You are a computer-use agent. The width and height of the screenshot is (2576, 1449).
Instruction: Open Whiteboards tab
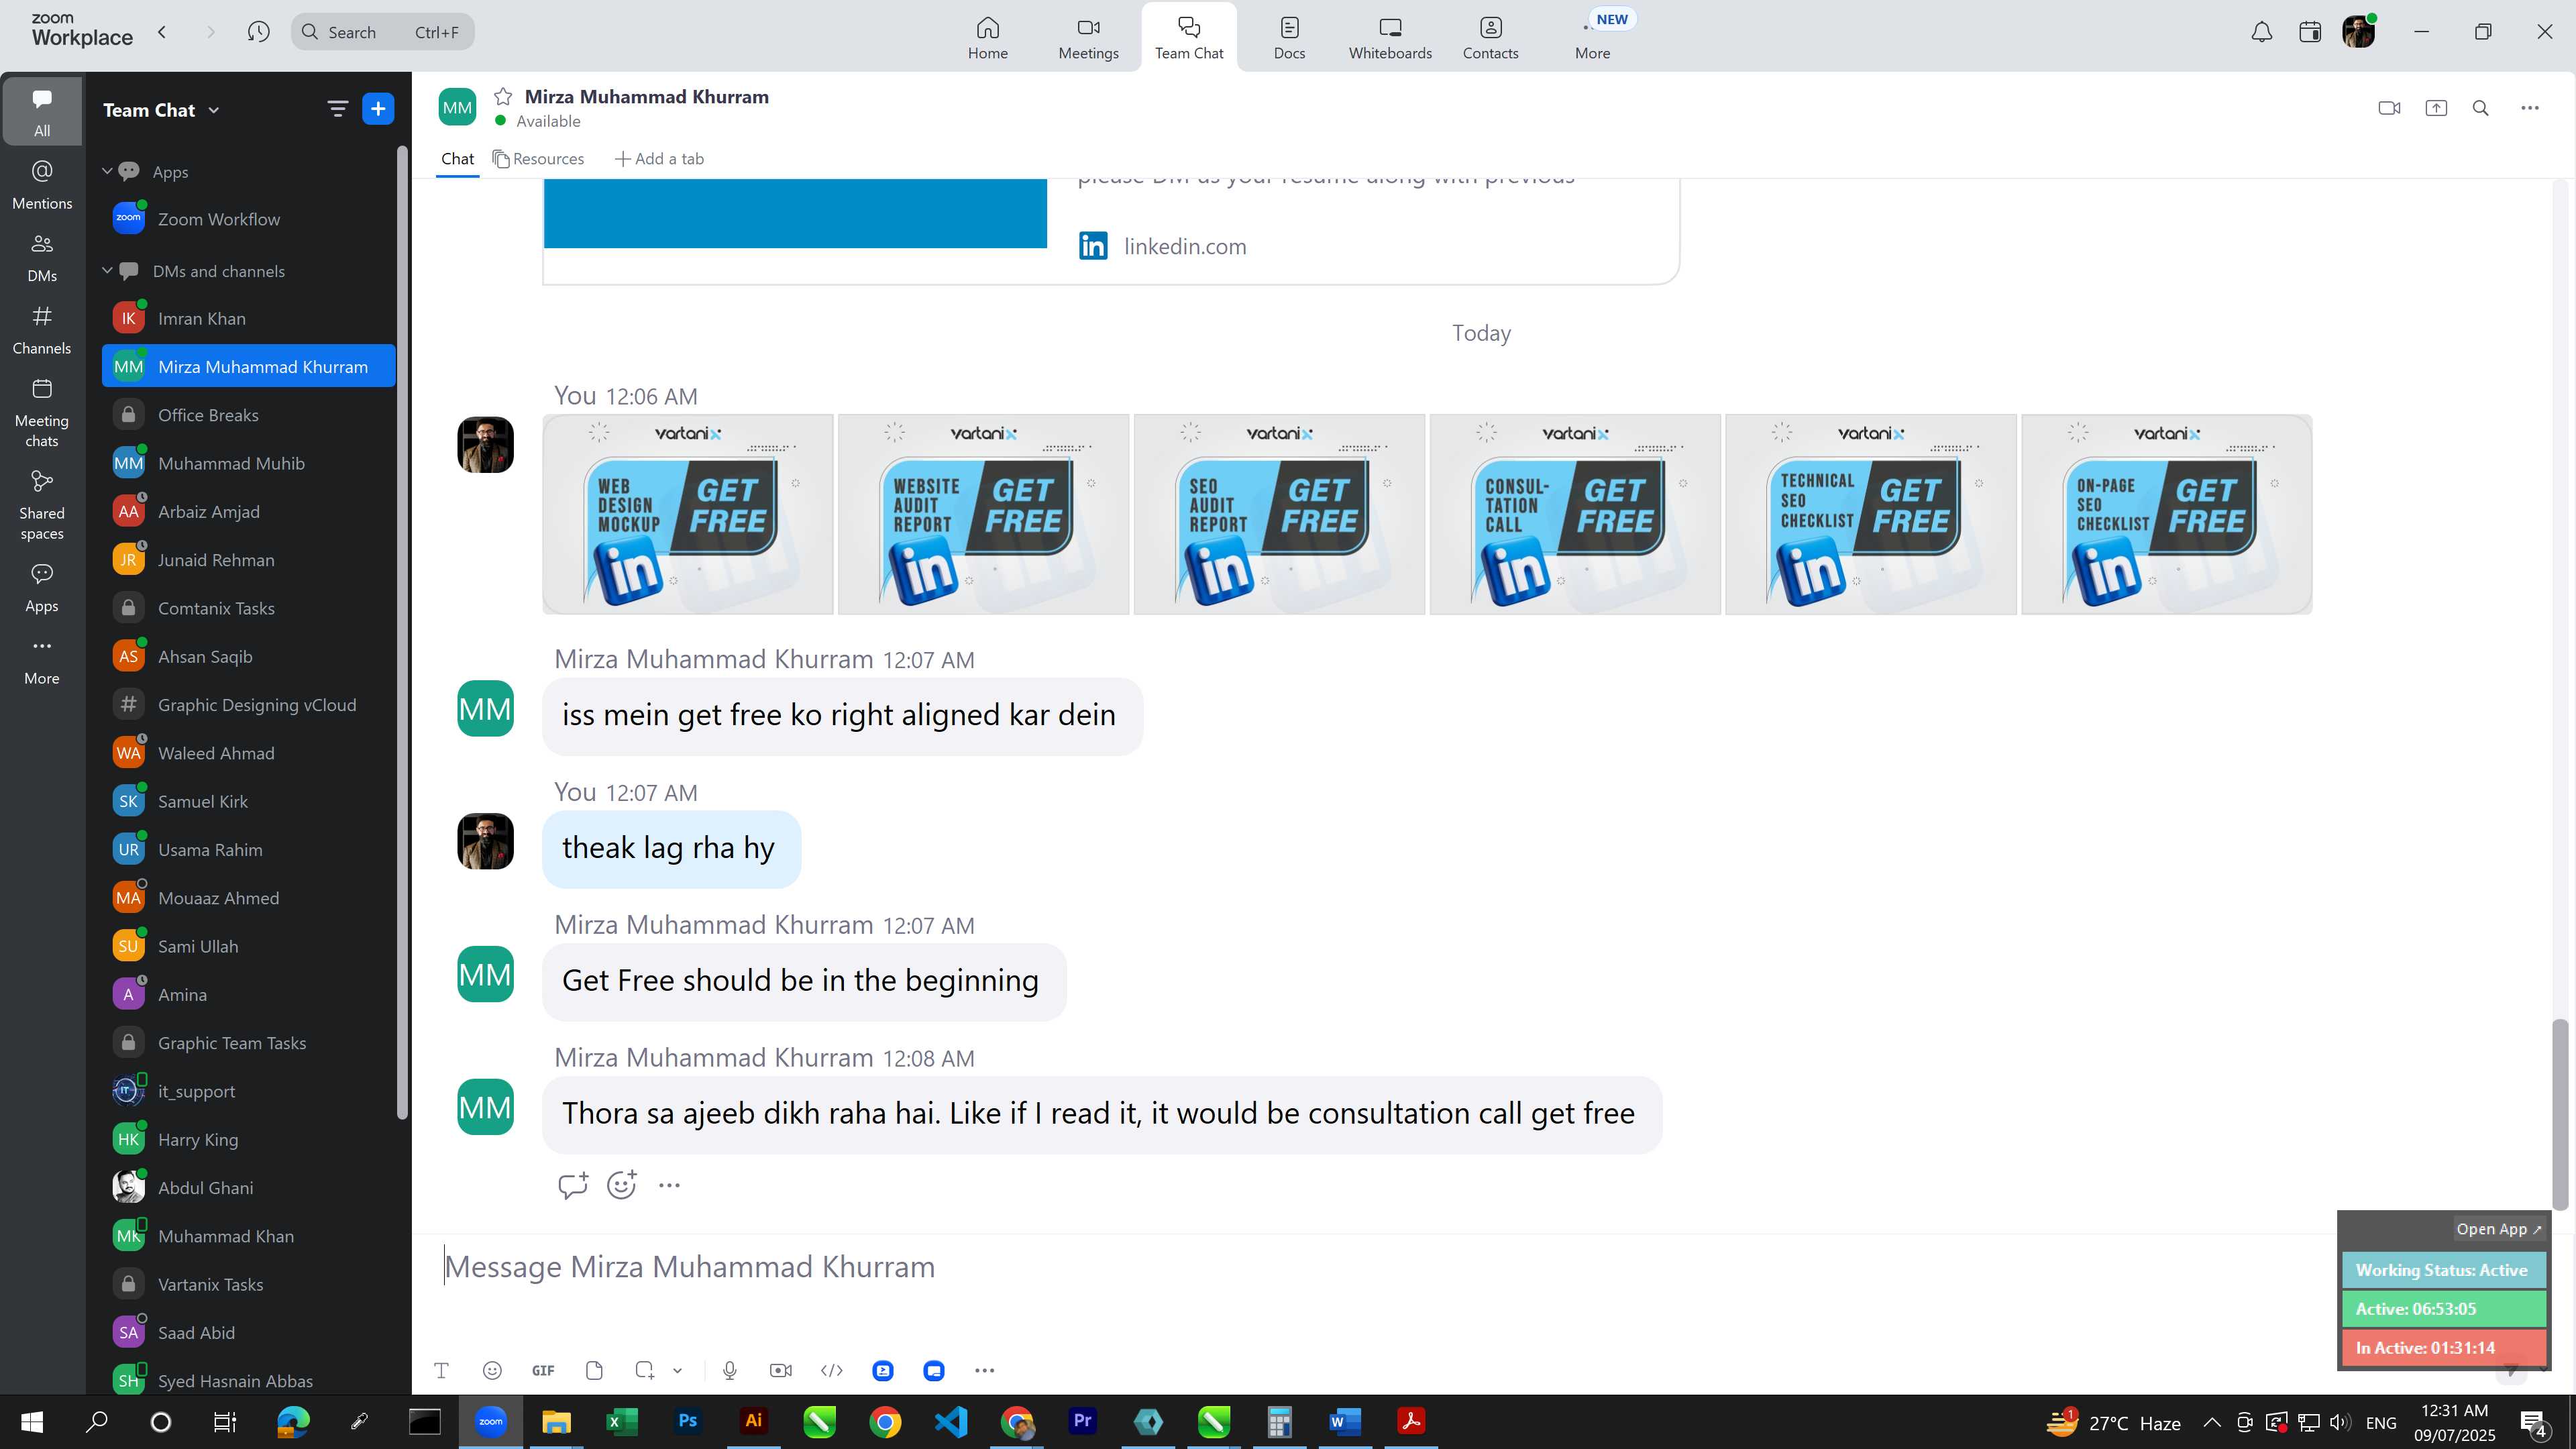tap(1390, 38)
